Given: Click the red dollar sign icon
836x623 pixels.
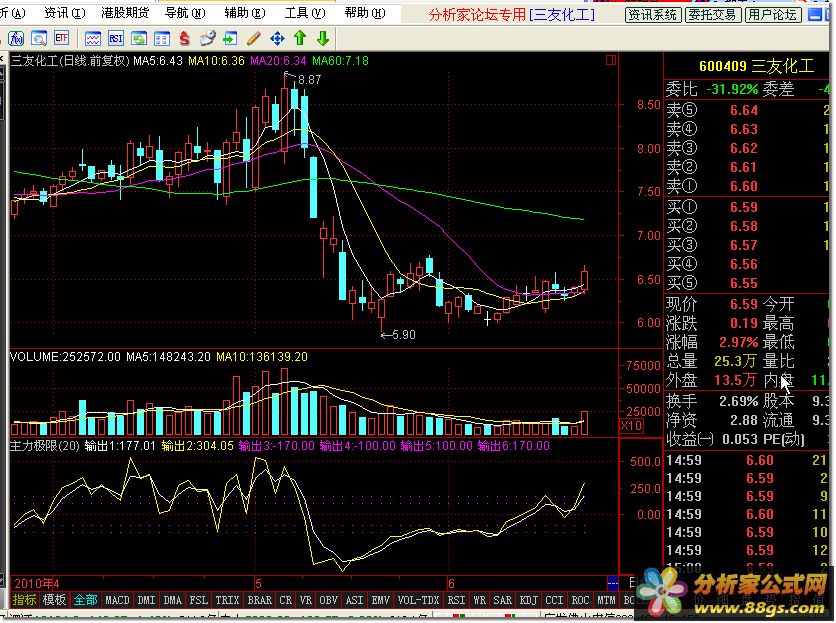Looking at the screenshot, I should (184, 38).
